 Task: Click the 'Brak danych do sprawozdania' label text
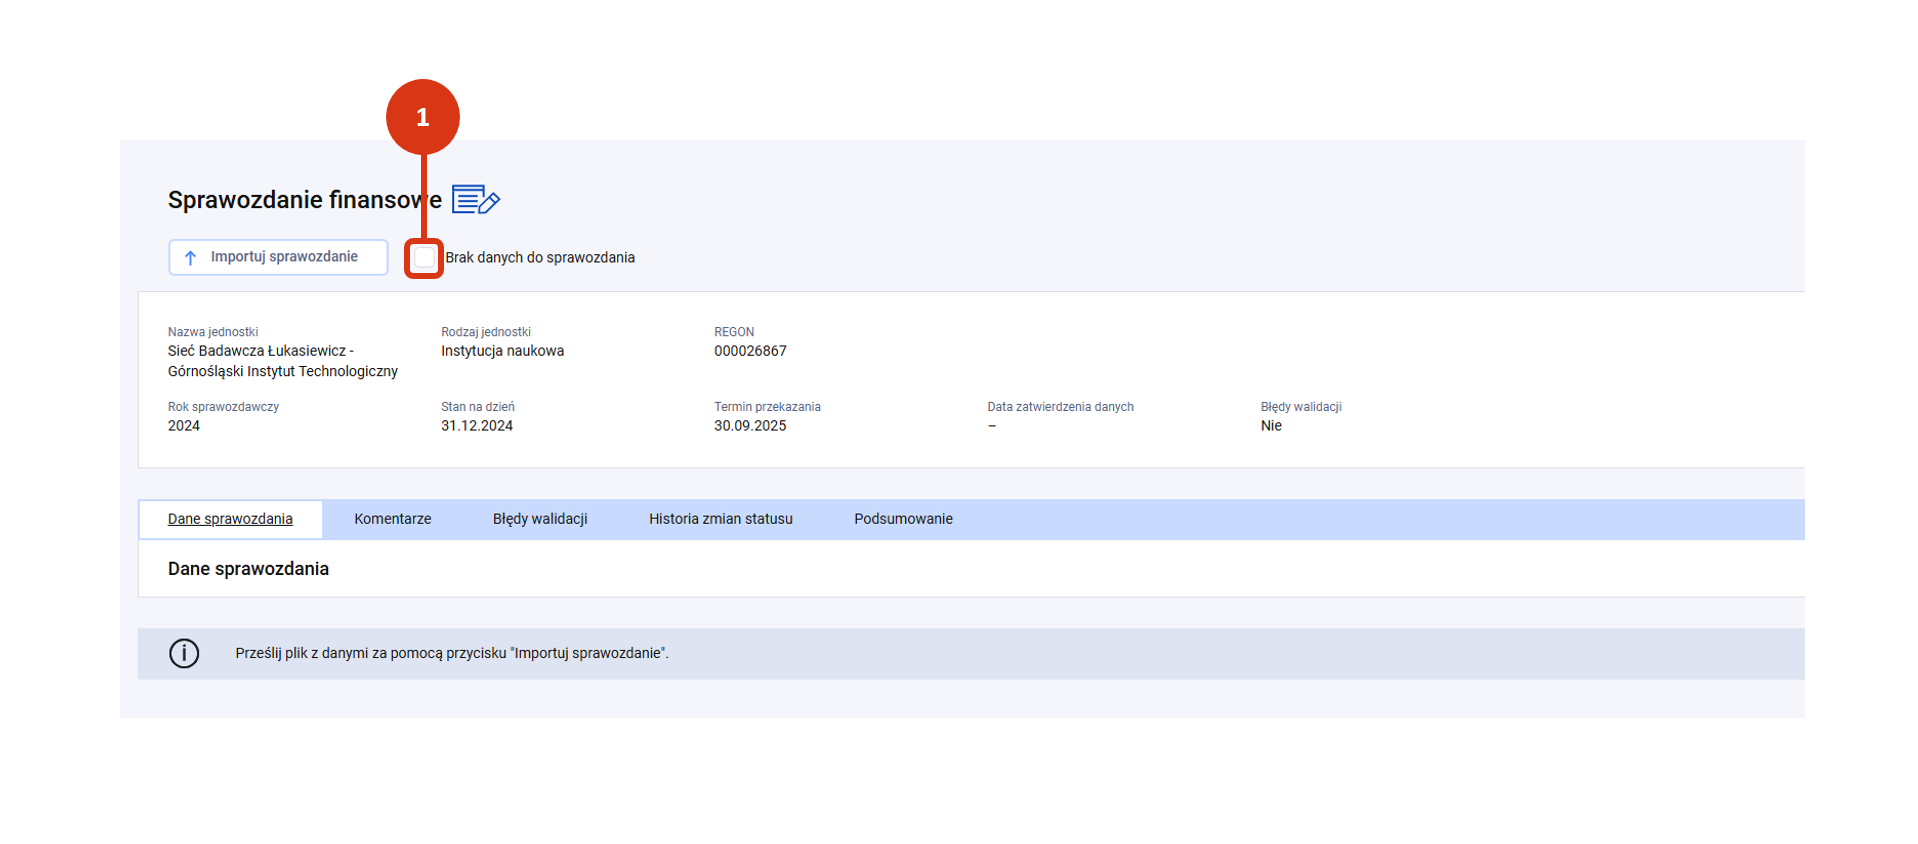click(540, 258)
